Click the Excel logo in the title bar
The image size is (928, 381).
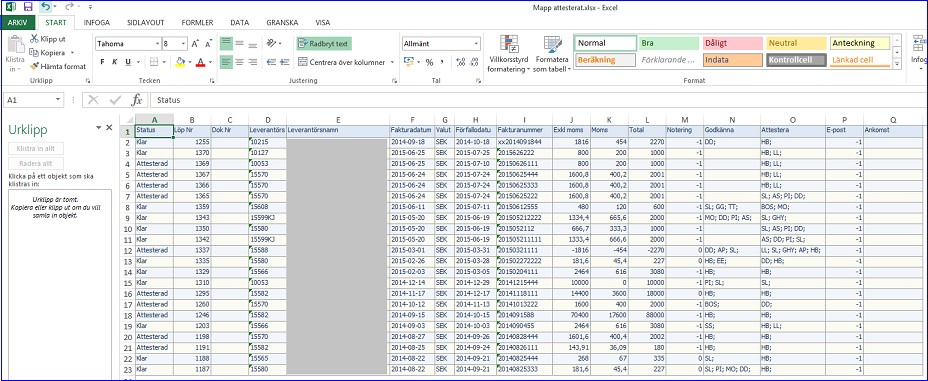click(11, 7)
